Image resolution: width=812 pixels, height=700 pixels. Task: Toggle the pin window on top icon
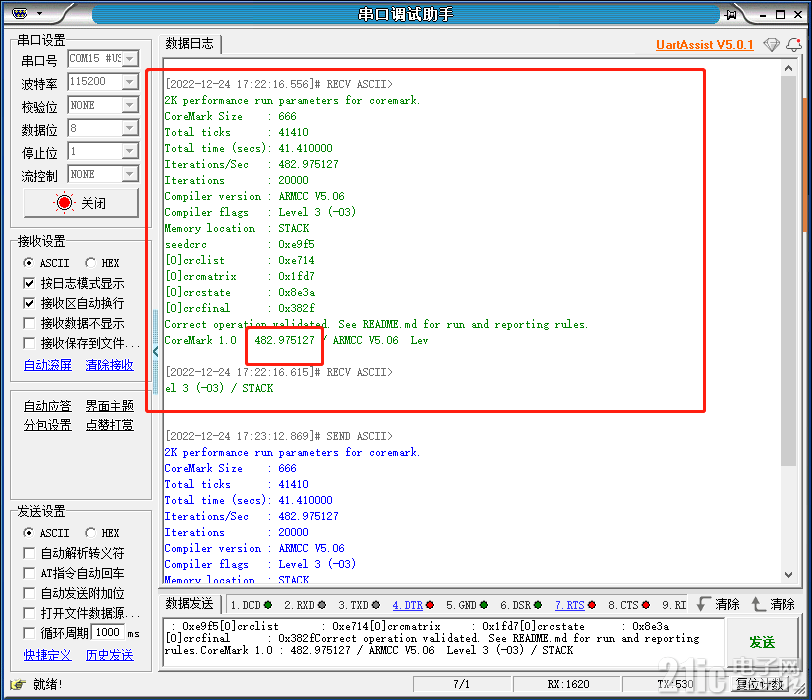(731, 14)
